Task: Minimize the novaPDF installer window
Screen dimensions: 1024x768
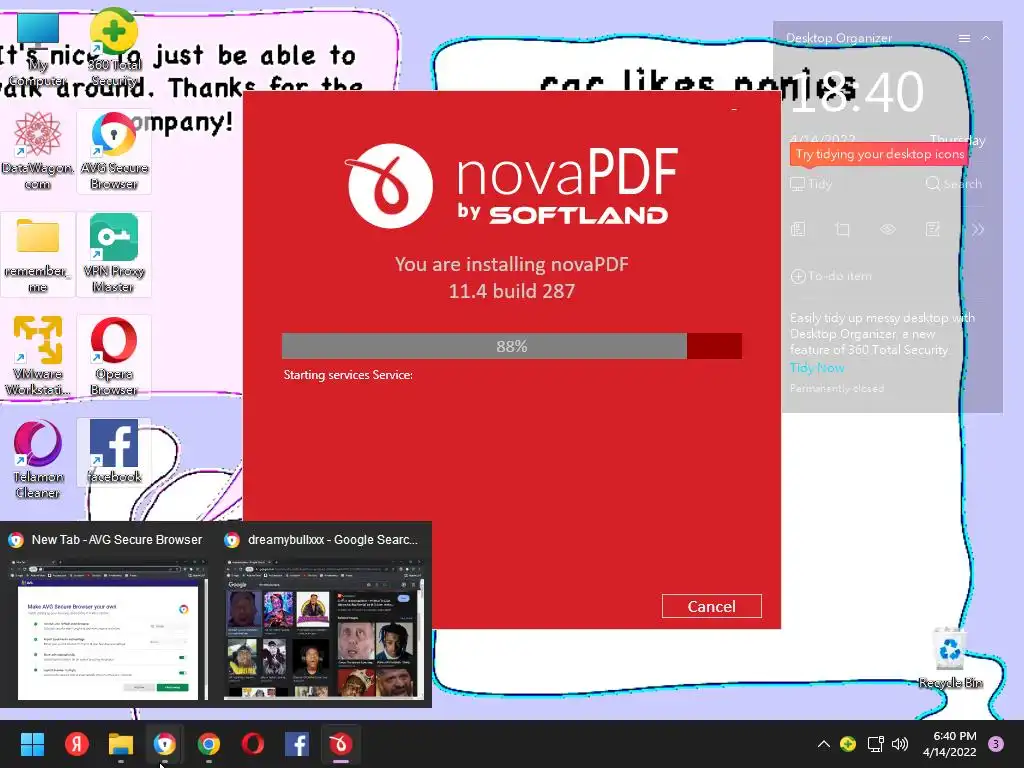Action: click(x=734, y=110)
